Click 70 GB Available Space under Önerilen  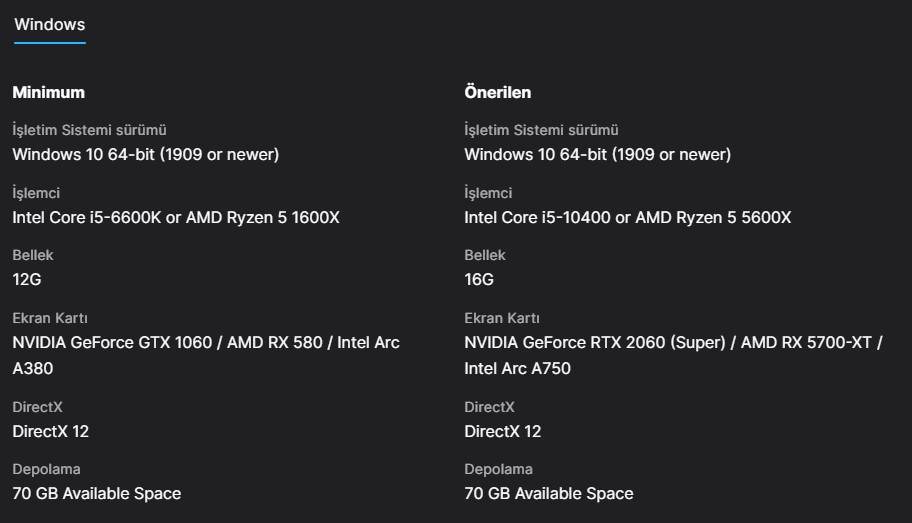click(x=549, y=493)
